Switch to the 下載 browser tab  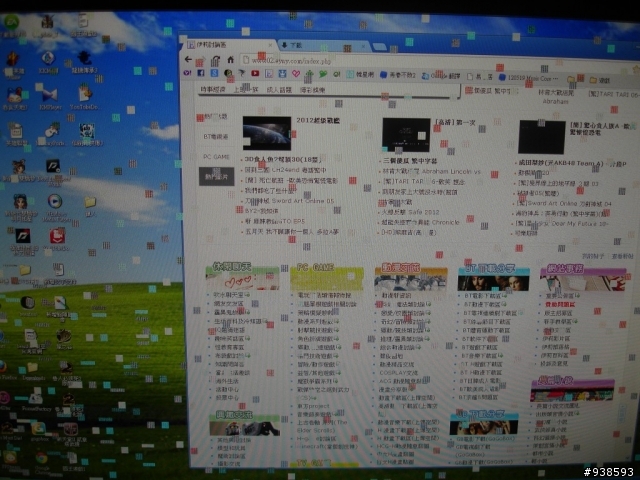point(322,45)
